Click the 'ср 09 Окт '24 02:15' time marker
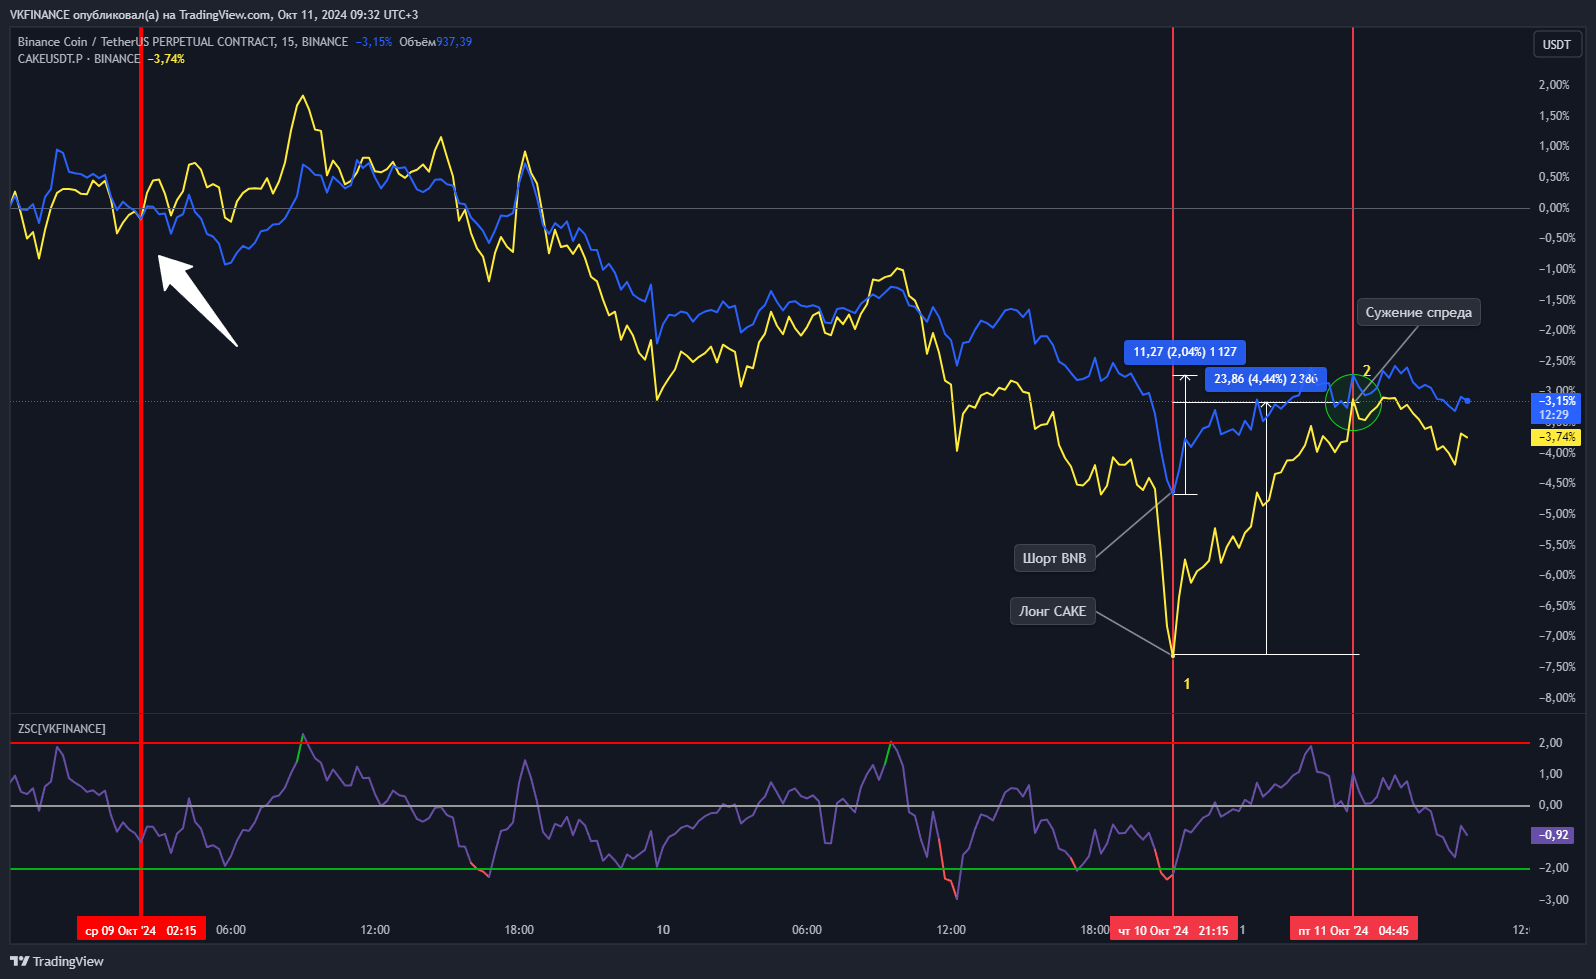 coord(141,930)
